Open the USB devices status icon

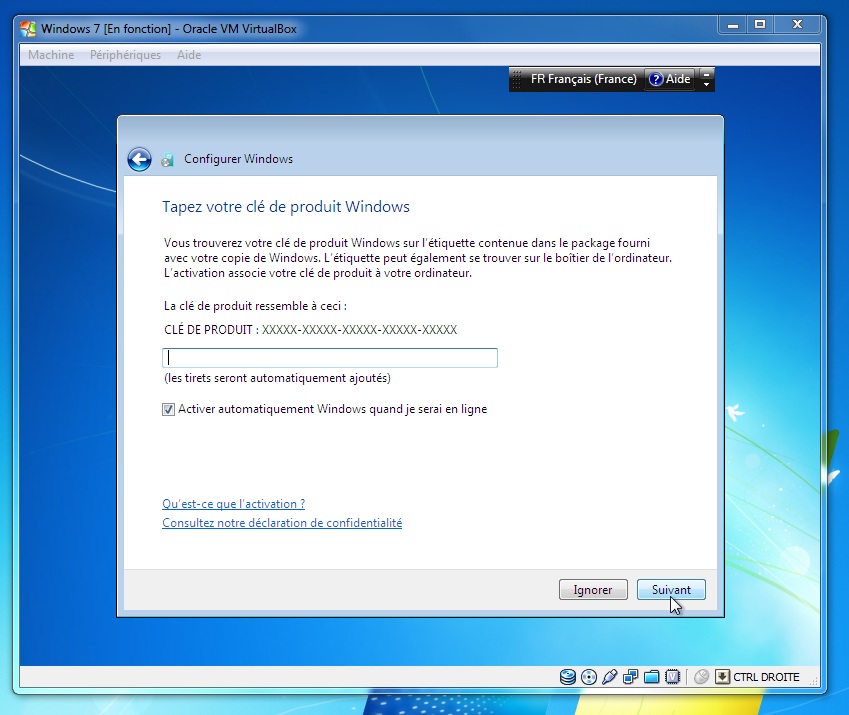pyautogui.click(x=609, y=677)
